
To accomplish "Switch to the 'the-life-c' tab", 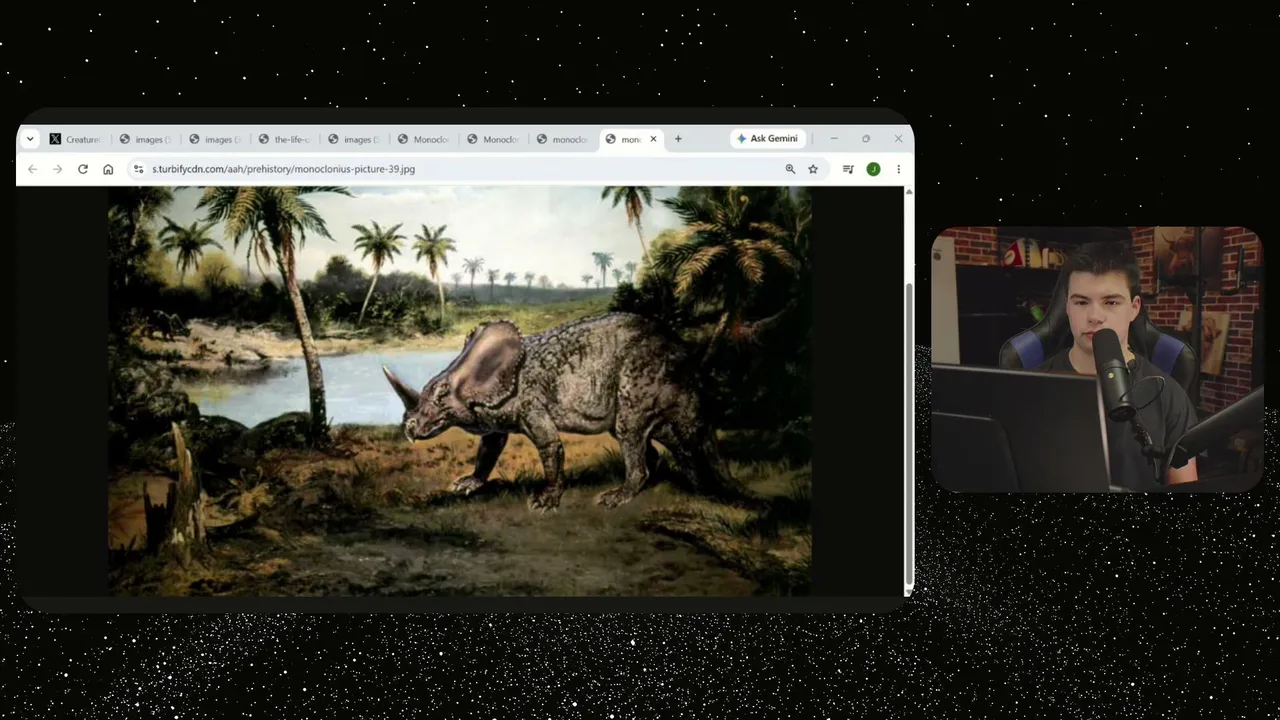I will click(283, 139).
